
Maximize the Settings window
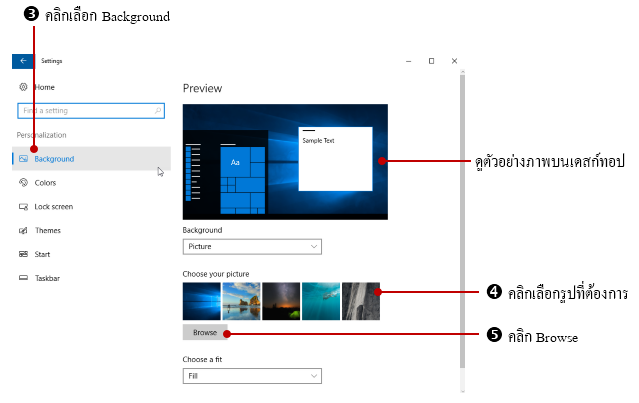(431, 61)
